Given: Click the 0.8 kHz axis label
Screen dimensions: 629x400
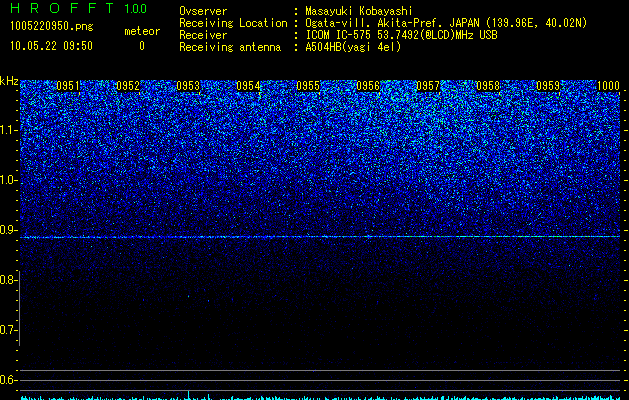Looking at the screenshot, I should pos(8,280).
